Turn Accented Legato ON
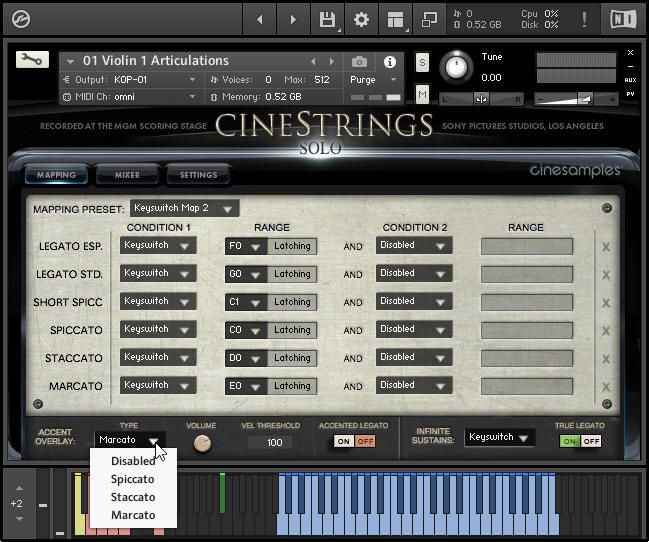Image resolution: width=649 pixels, height=542 pixels. point(344,441)
